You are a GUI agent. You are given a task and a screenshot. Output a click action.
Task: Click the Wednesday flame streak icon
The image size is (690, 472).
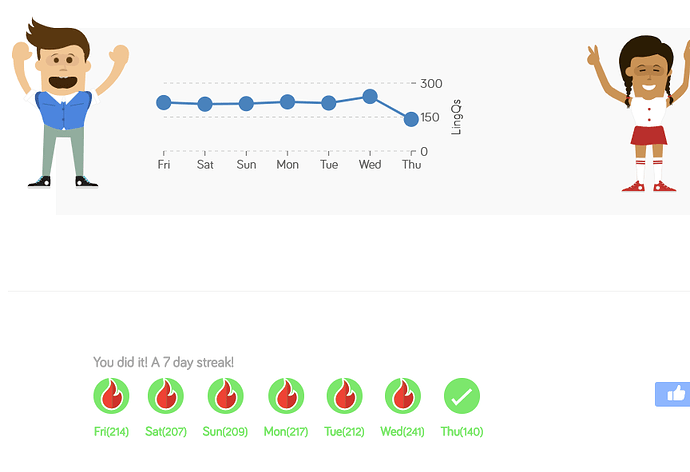[x=403, y=396]
